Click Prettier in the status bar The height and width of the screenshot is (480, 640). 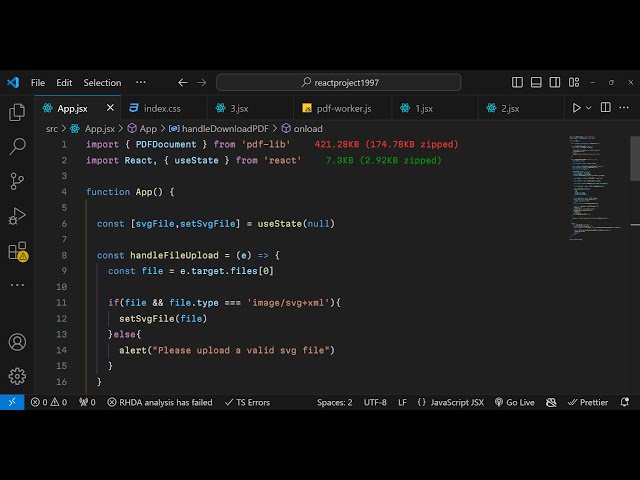point(587,402)
